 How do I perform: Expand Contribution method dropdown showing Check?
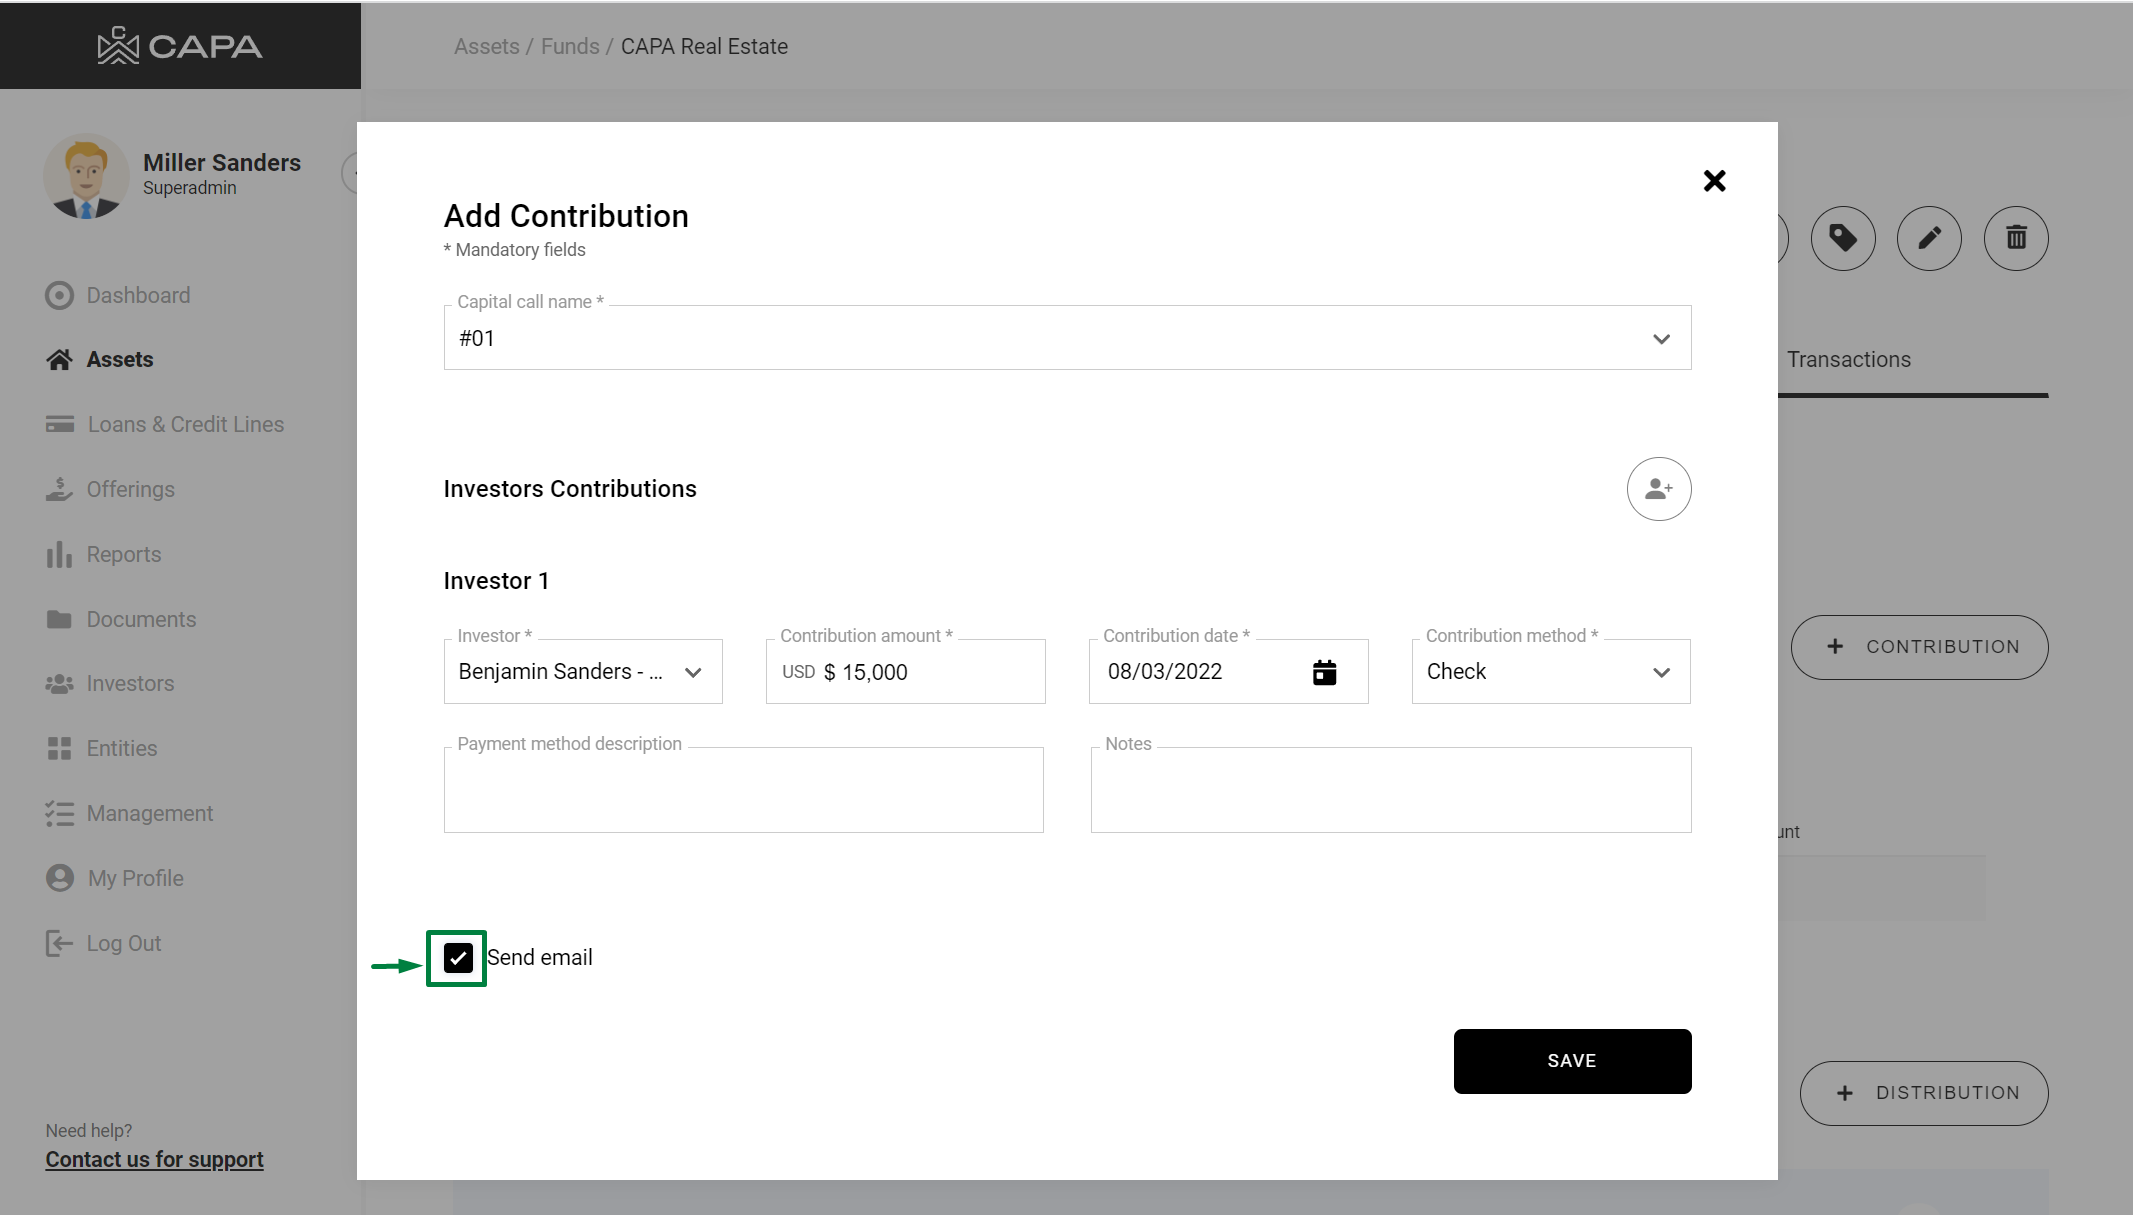coord(1550,672)
